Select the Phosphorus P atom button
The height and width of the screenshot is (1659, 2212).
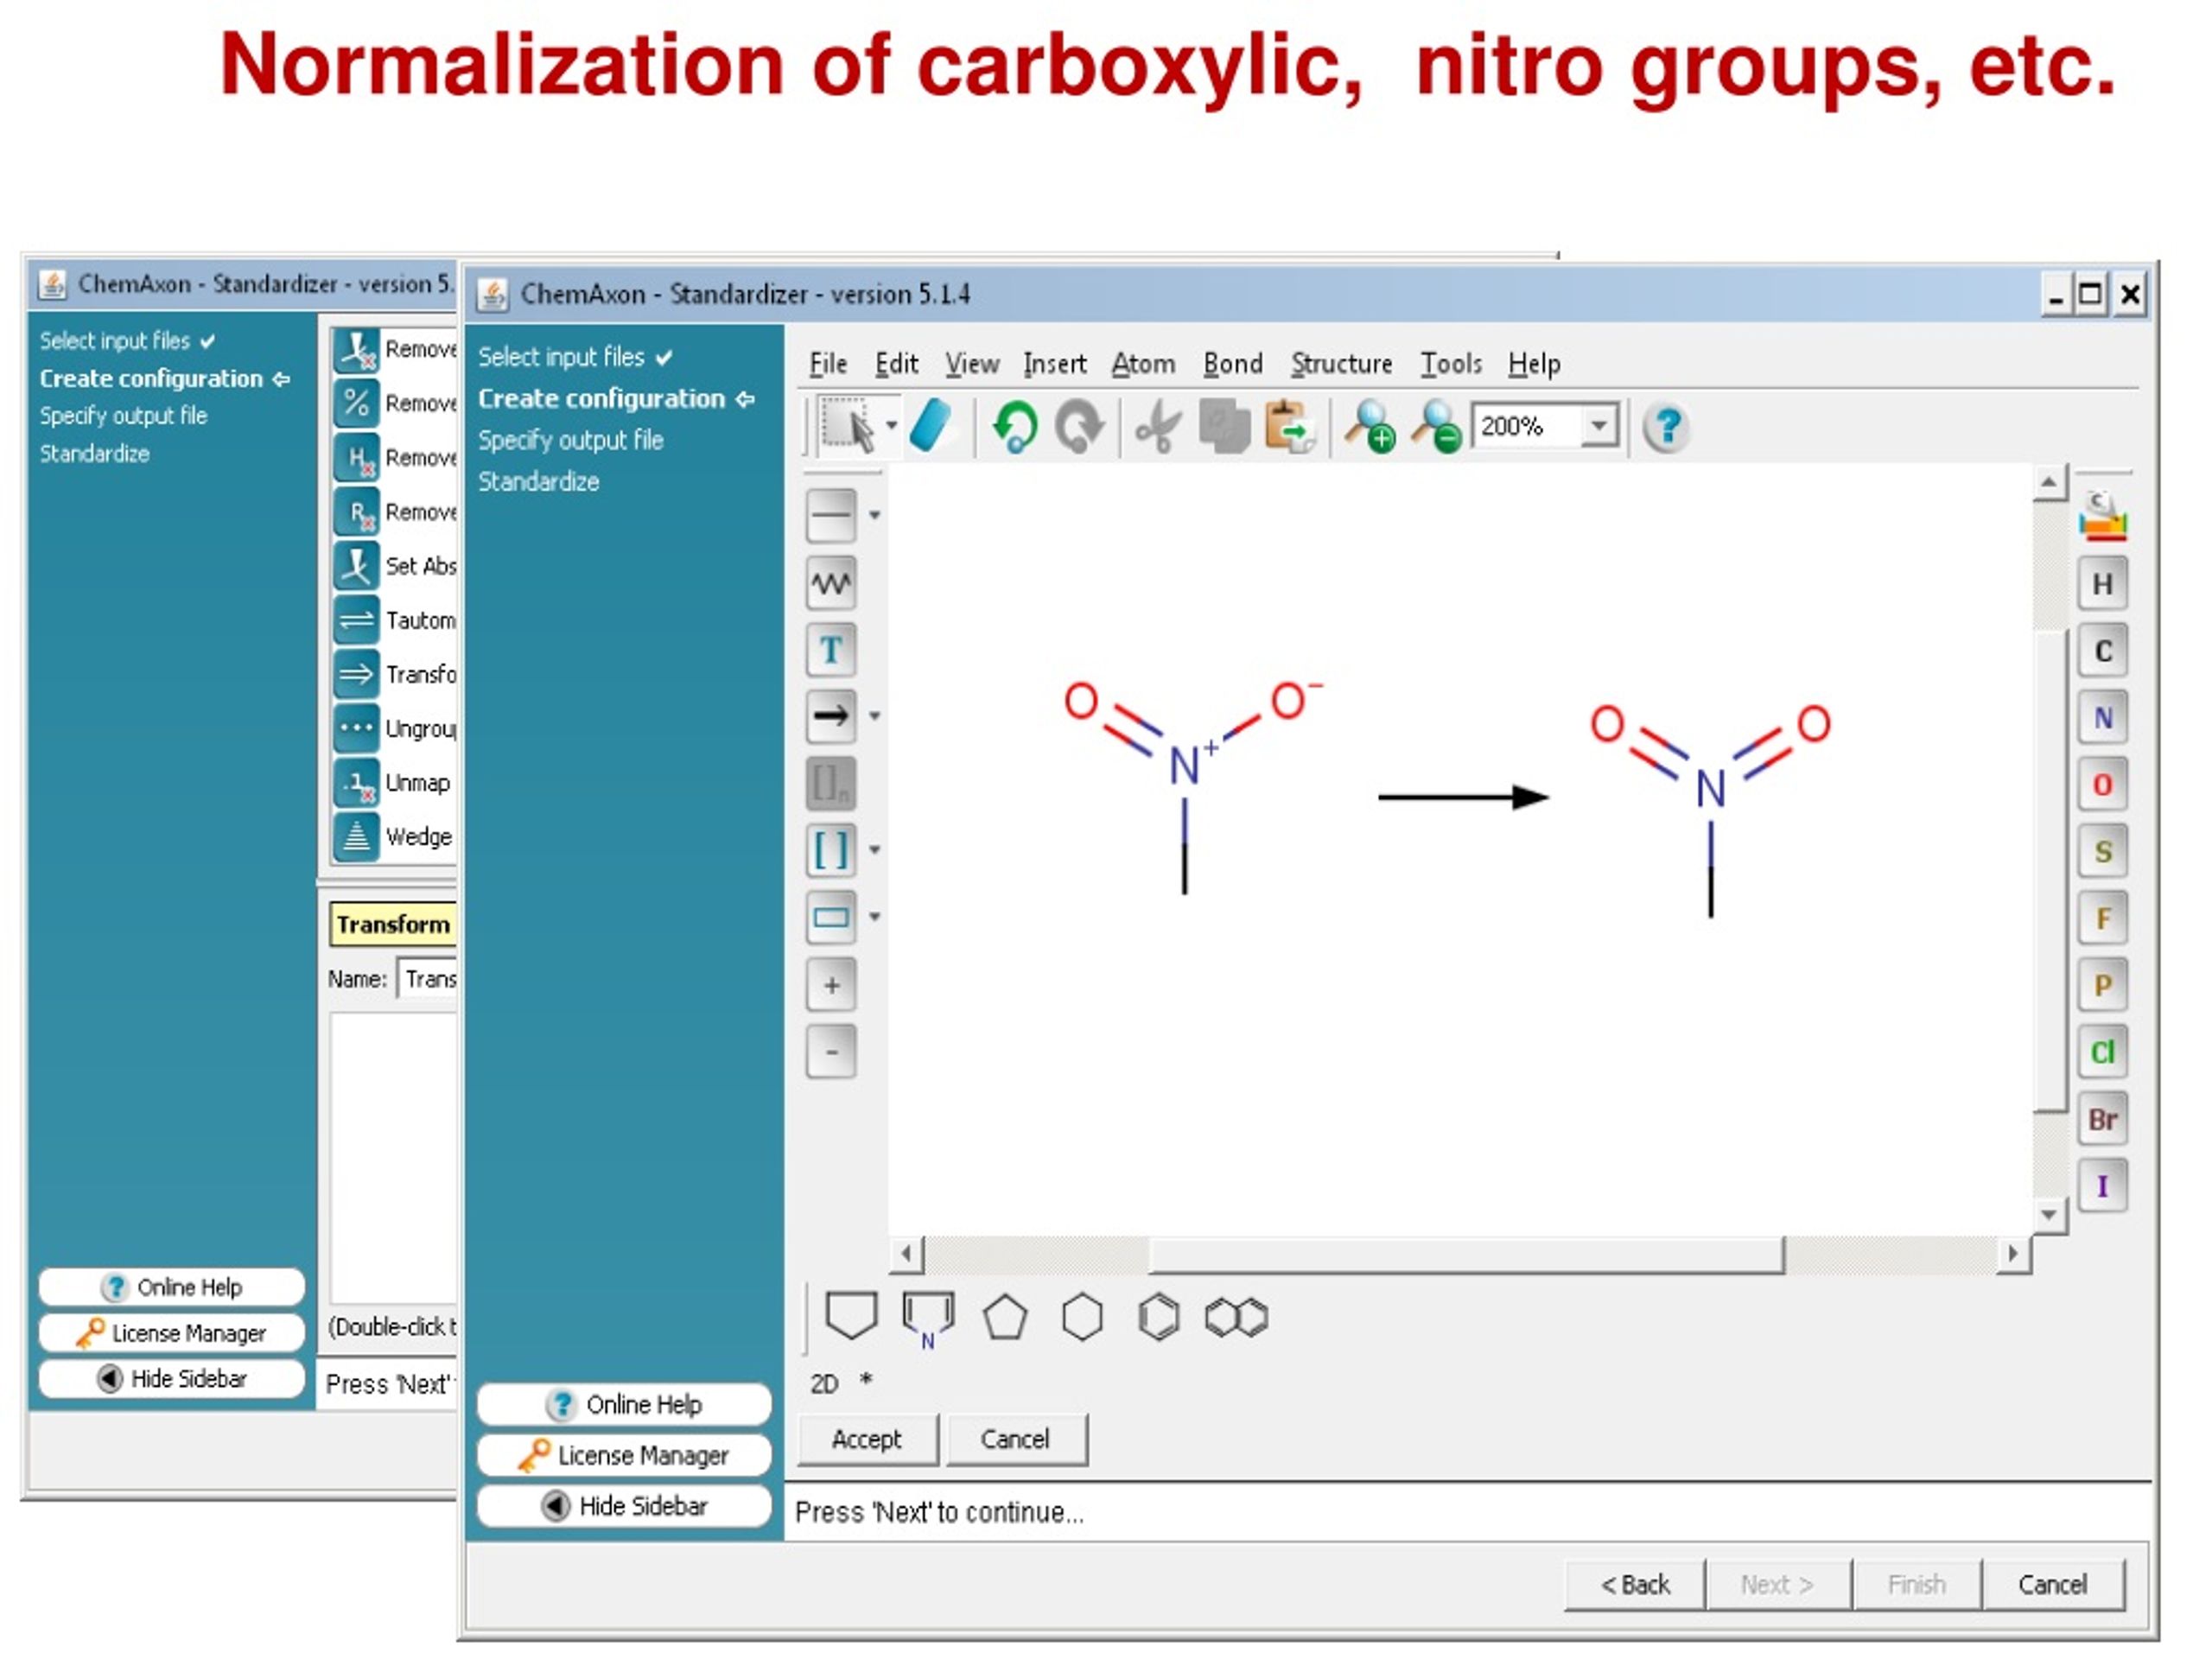pos(2102,986)
